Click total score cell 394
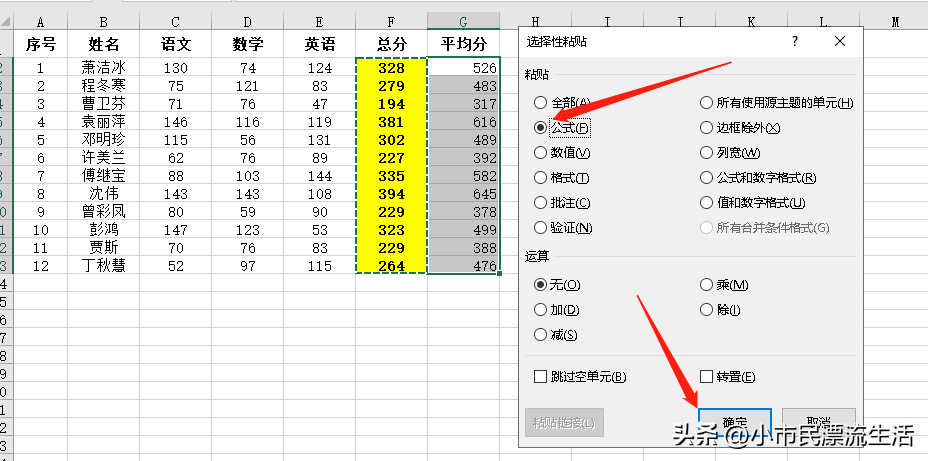 click(391, 194)
